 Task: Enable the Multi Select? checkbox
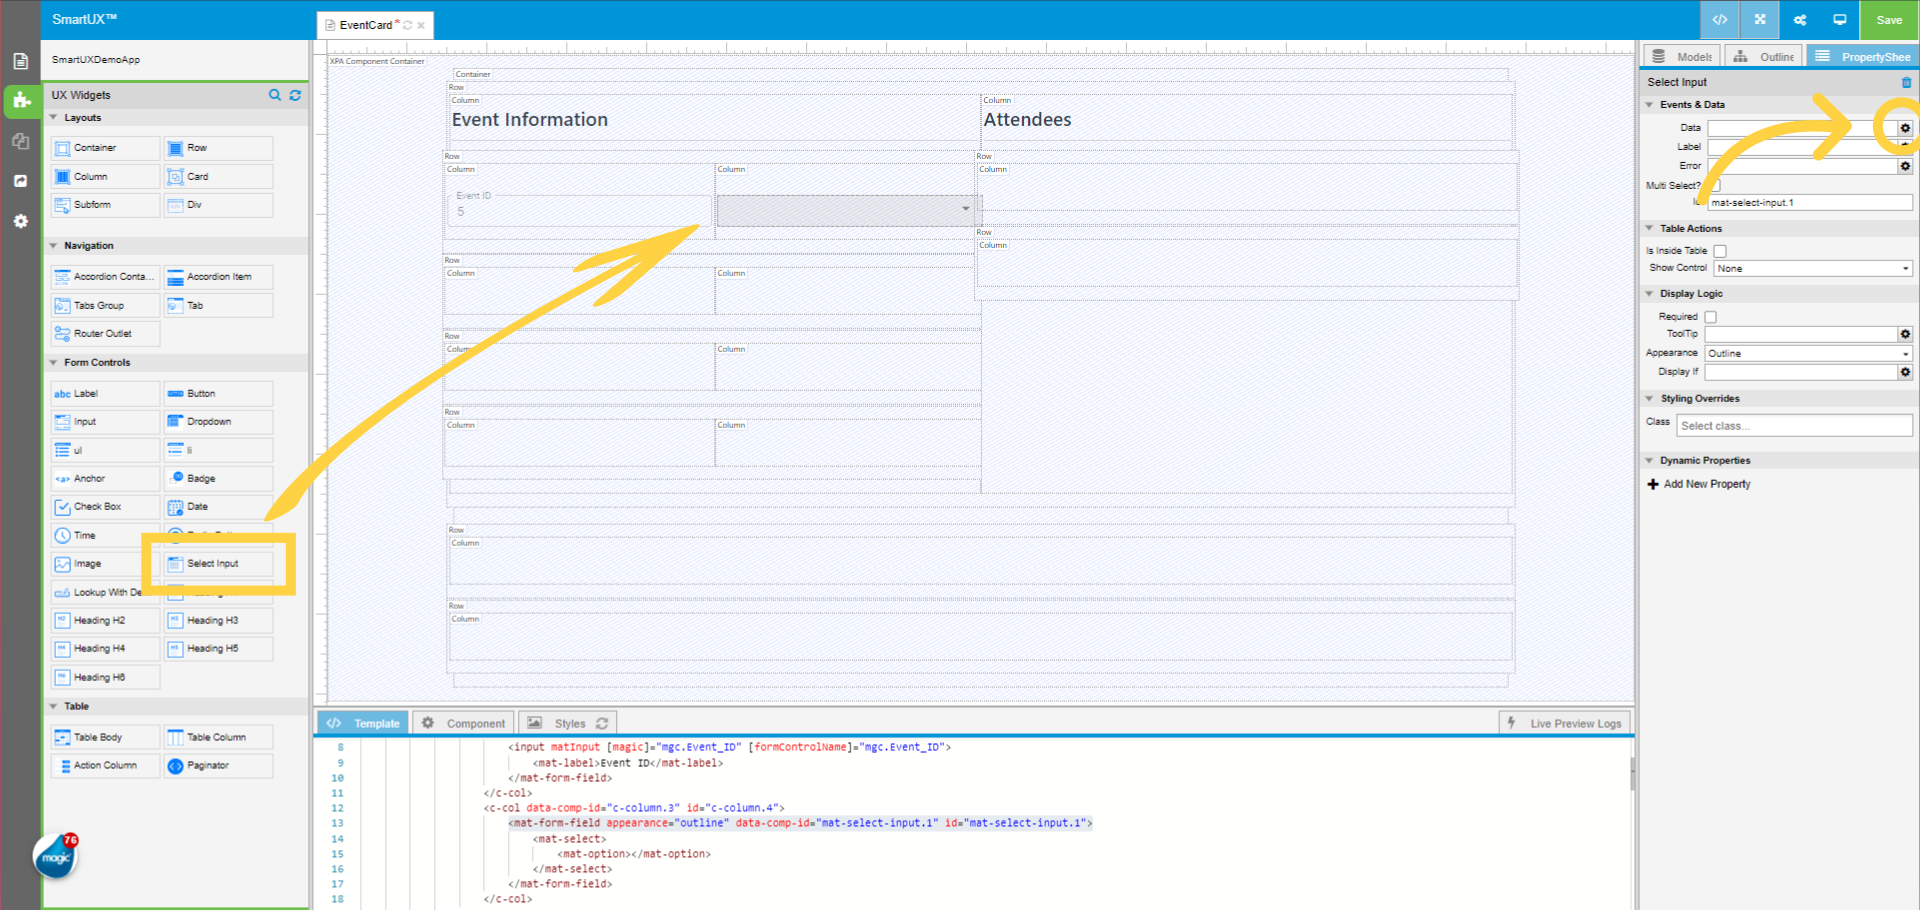tap(1714, 185)
